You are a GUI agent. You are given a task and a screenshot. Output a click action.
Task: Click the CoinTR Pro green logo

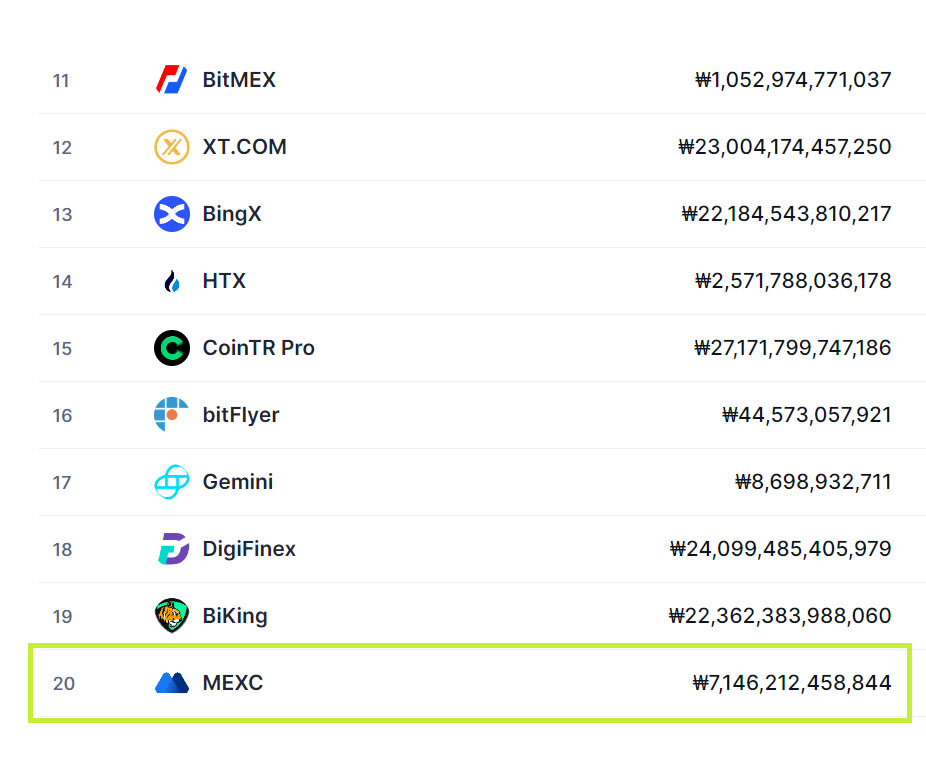pyautogui.click(x=171, y=348)
